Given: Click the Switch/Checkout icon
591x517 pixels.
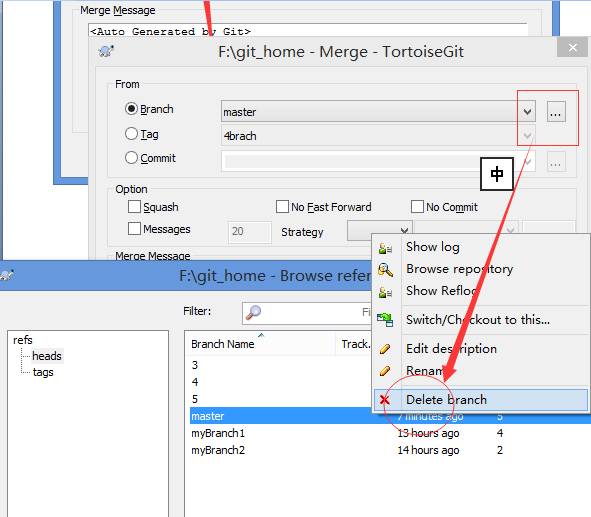Looking at the screenshot, I should (x=385, y=320).
